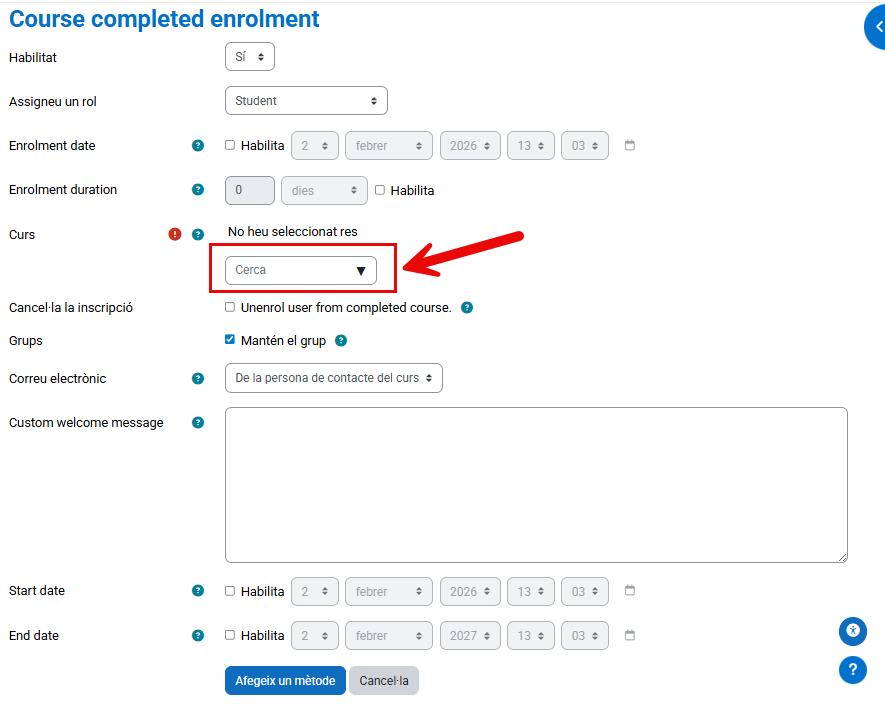Click inside the Custom welcome message textarea
Screen dimensions: 885x704
[x=536, y=484]
